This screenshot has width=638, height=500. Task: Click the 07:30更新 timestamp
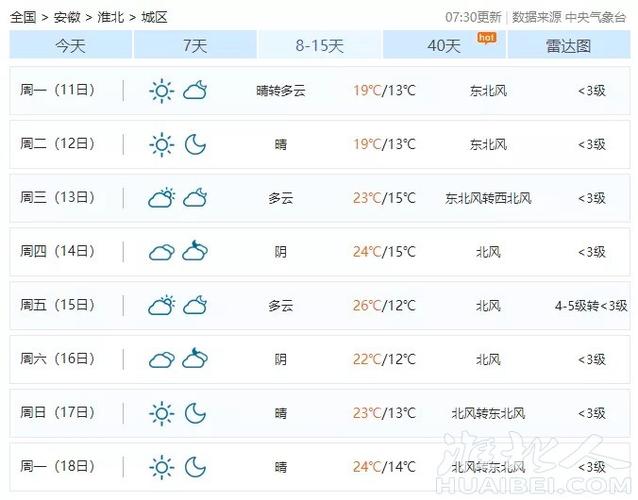click(473, 17)
